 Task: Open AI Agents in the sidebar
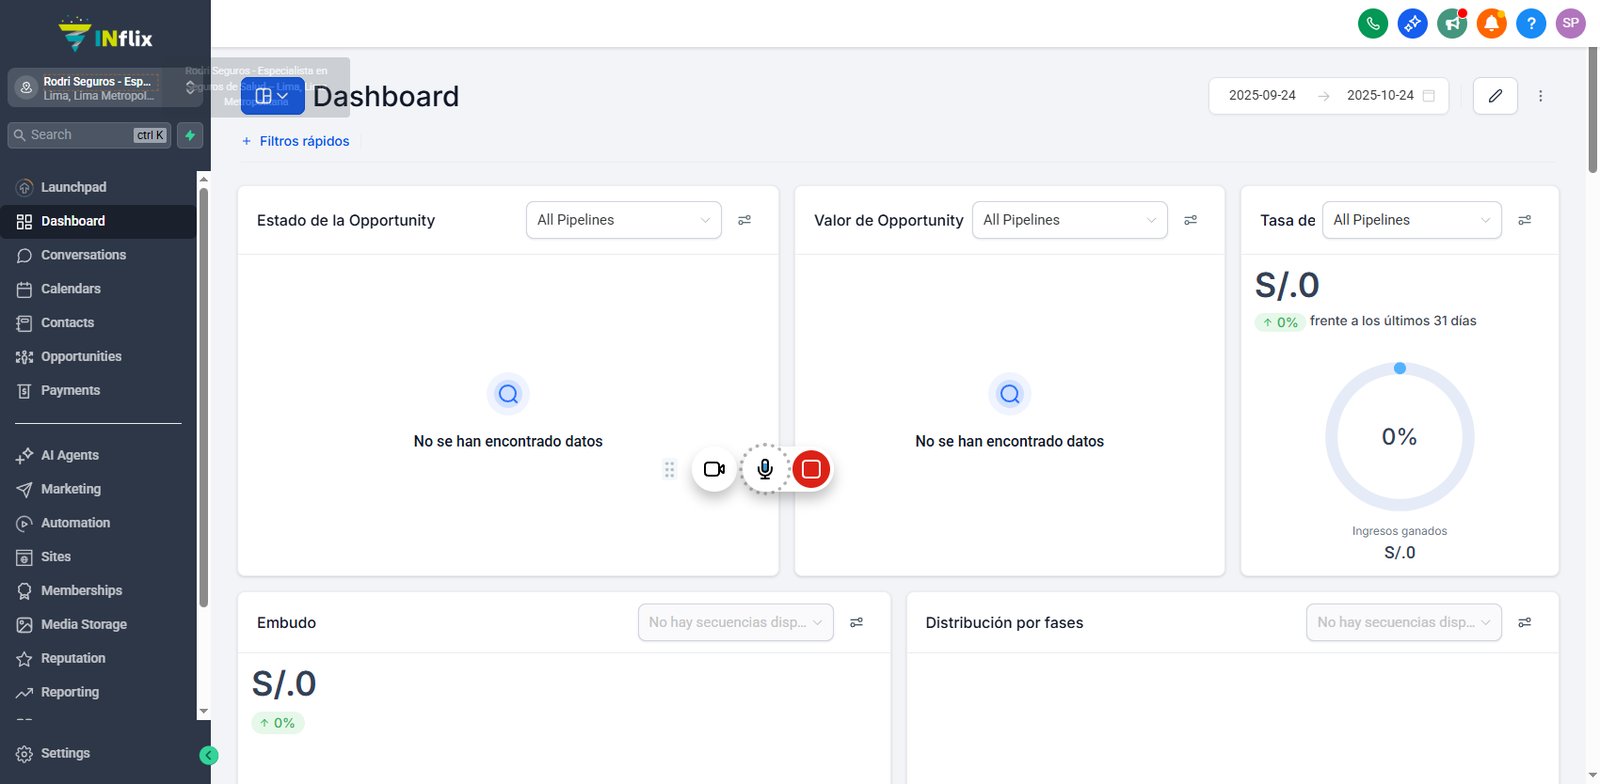[98, 455]
